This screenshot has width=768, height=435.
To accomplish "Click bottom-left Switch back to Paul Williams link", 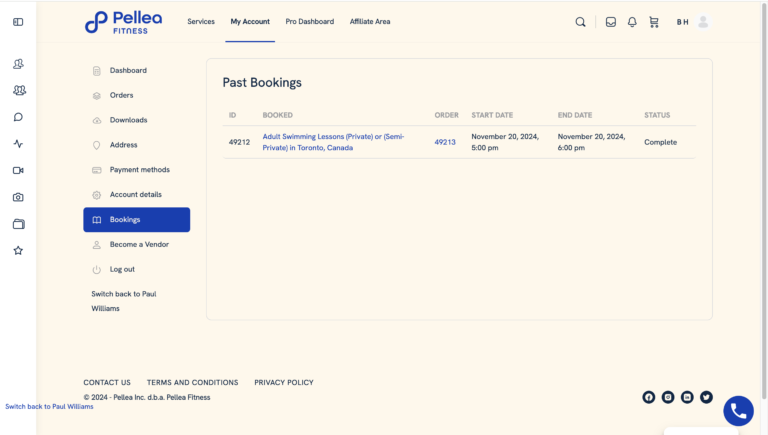I will (x=49, y=407).
